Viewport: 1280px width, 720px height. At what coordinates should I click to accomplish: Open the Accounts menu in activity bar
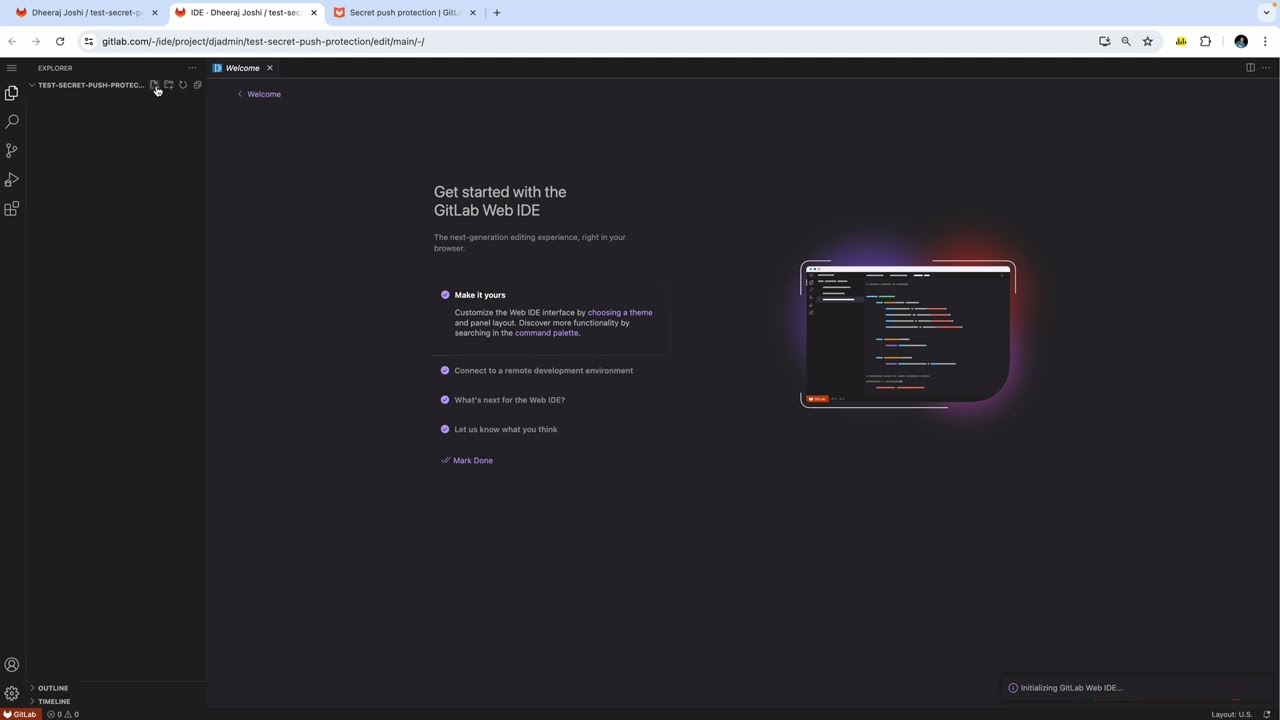click(11, 665)
